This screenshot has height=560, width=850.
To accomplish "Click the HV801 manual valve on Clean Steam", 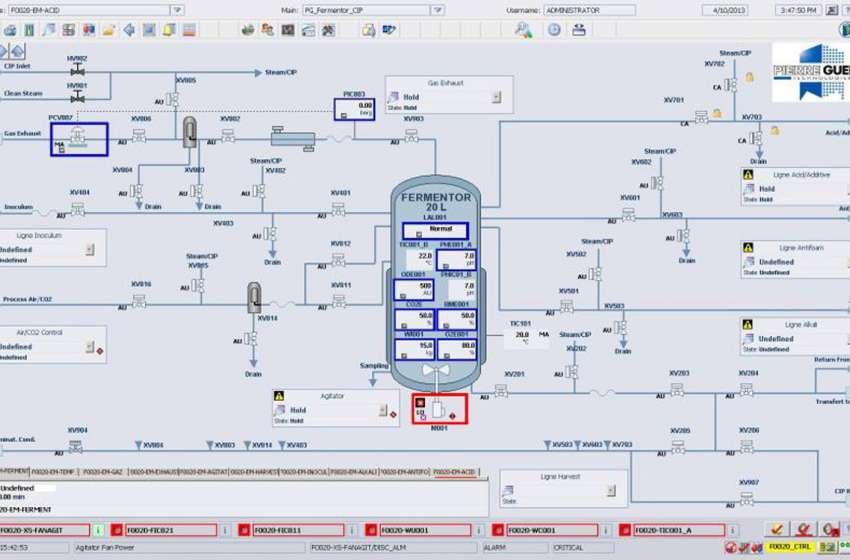I will pos(77,99).
